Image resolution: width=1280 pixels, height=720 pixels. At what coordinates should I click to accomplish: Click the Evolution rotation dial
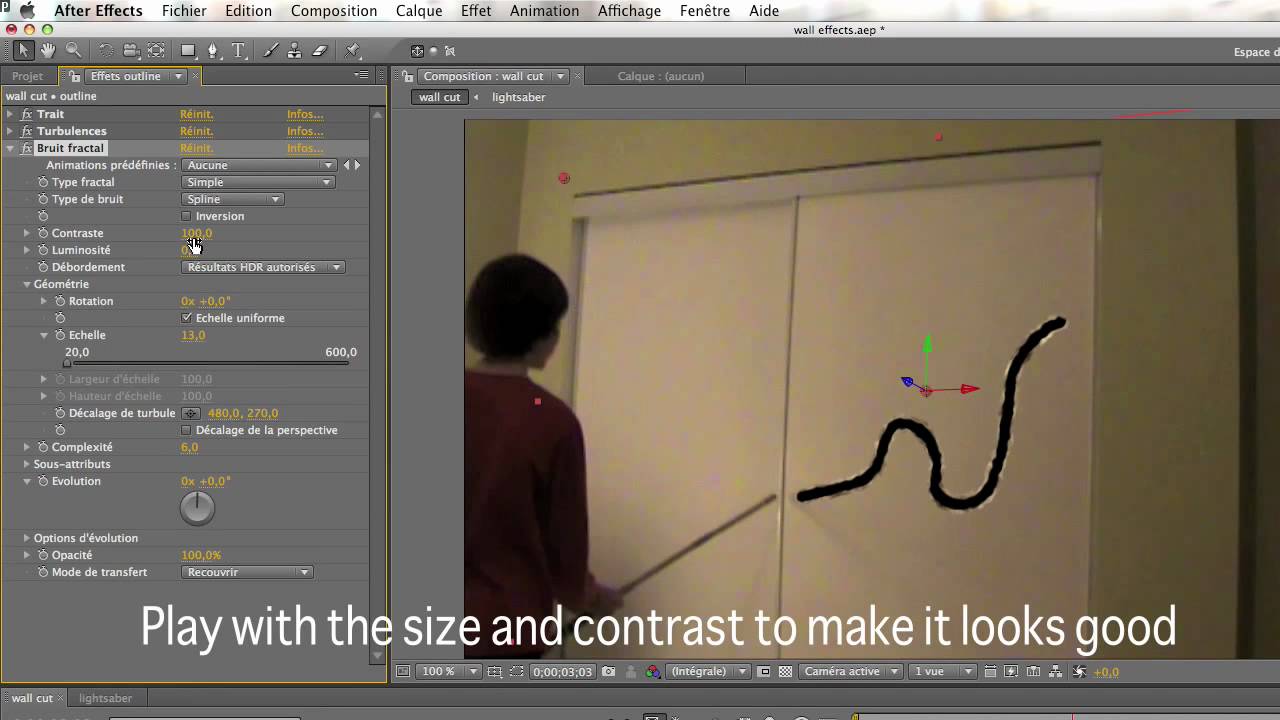coord(197,509)
